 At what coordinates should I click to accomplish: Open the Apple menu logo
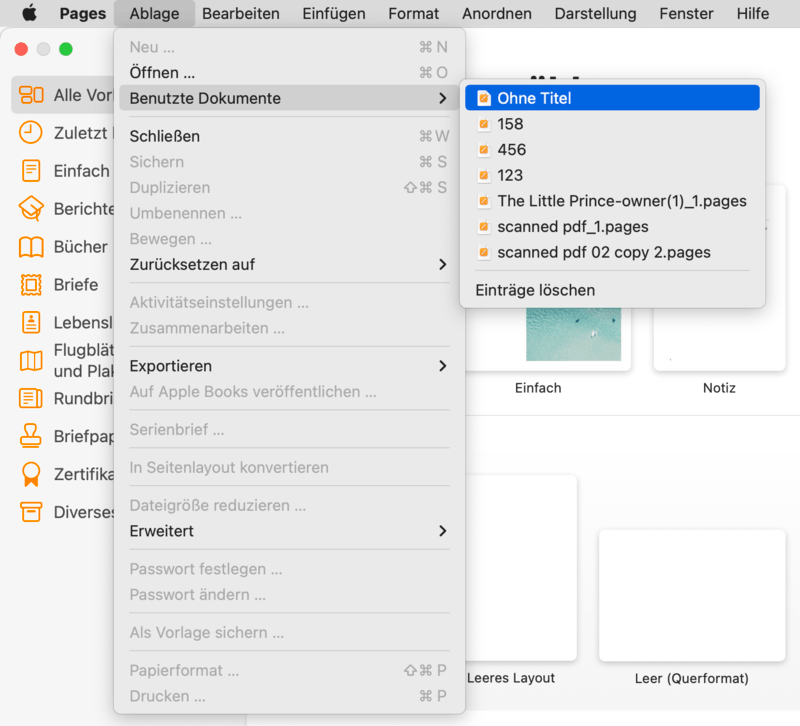pyautogui.click(x=29, y=14)
